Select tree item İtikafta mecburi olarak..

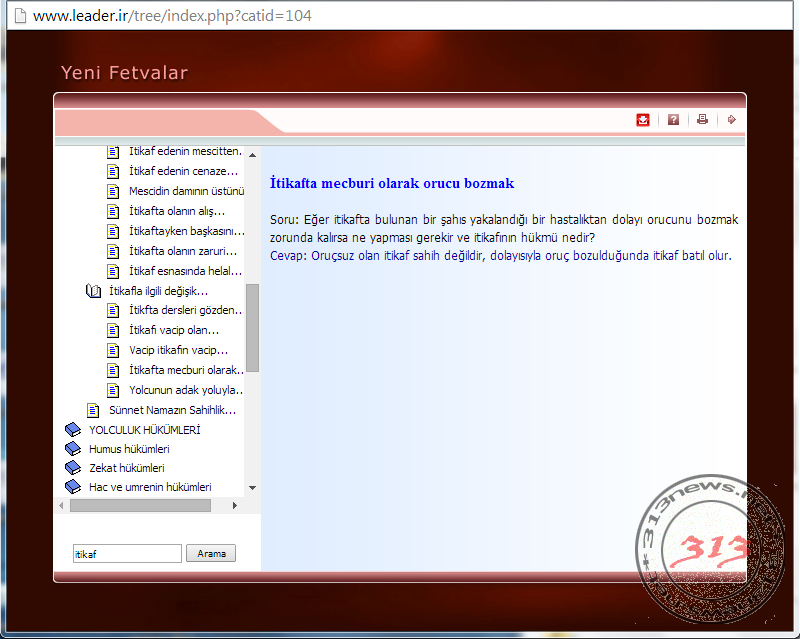pyautogui.click(x=186, y=370)
